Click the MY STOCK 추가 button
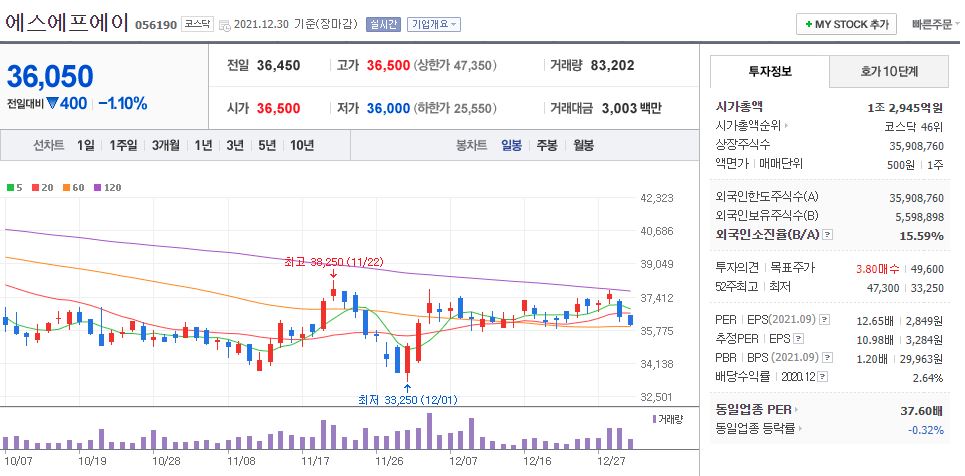The height and width of the screenshot is (476, 965). pos(846,25)
